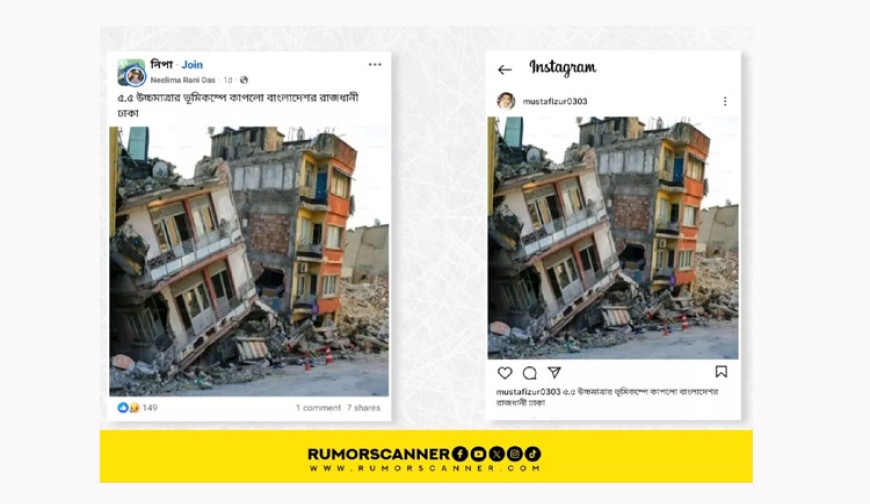Like the post with the heart icon
This screenshot has width=870, height=504.
coord(505,373)
